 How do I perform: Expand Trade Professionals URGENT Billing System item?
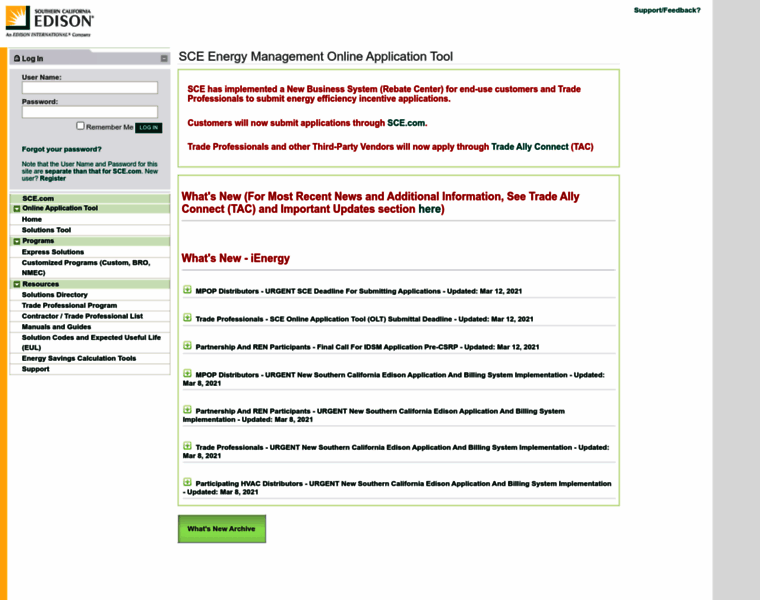(187, 446)
